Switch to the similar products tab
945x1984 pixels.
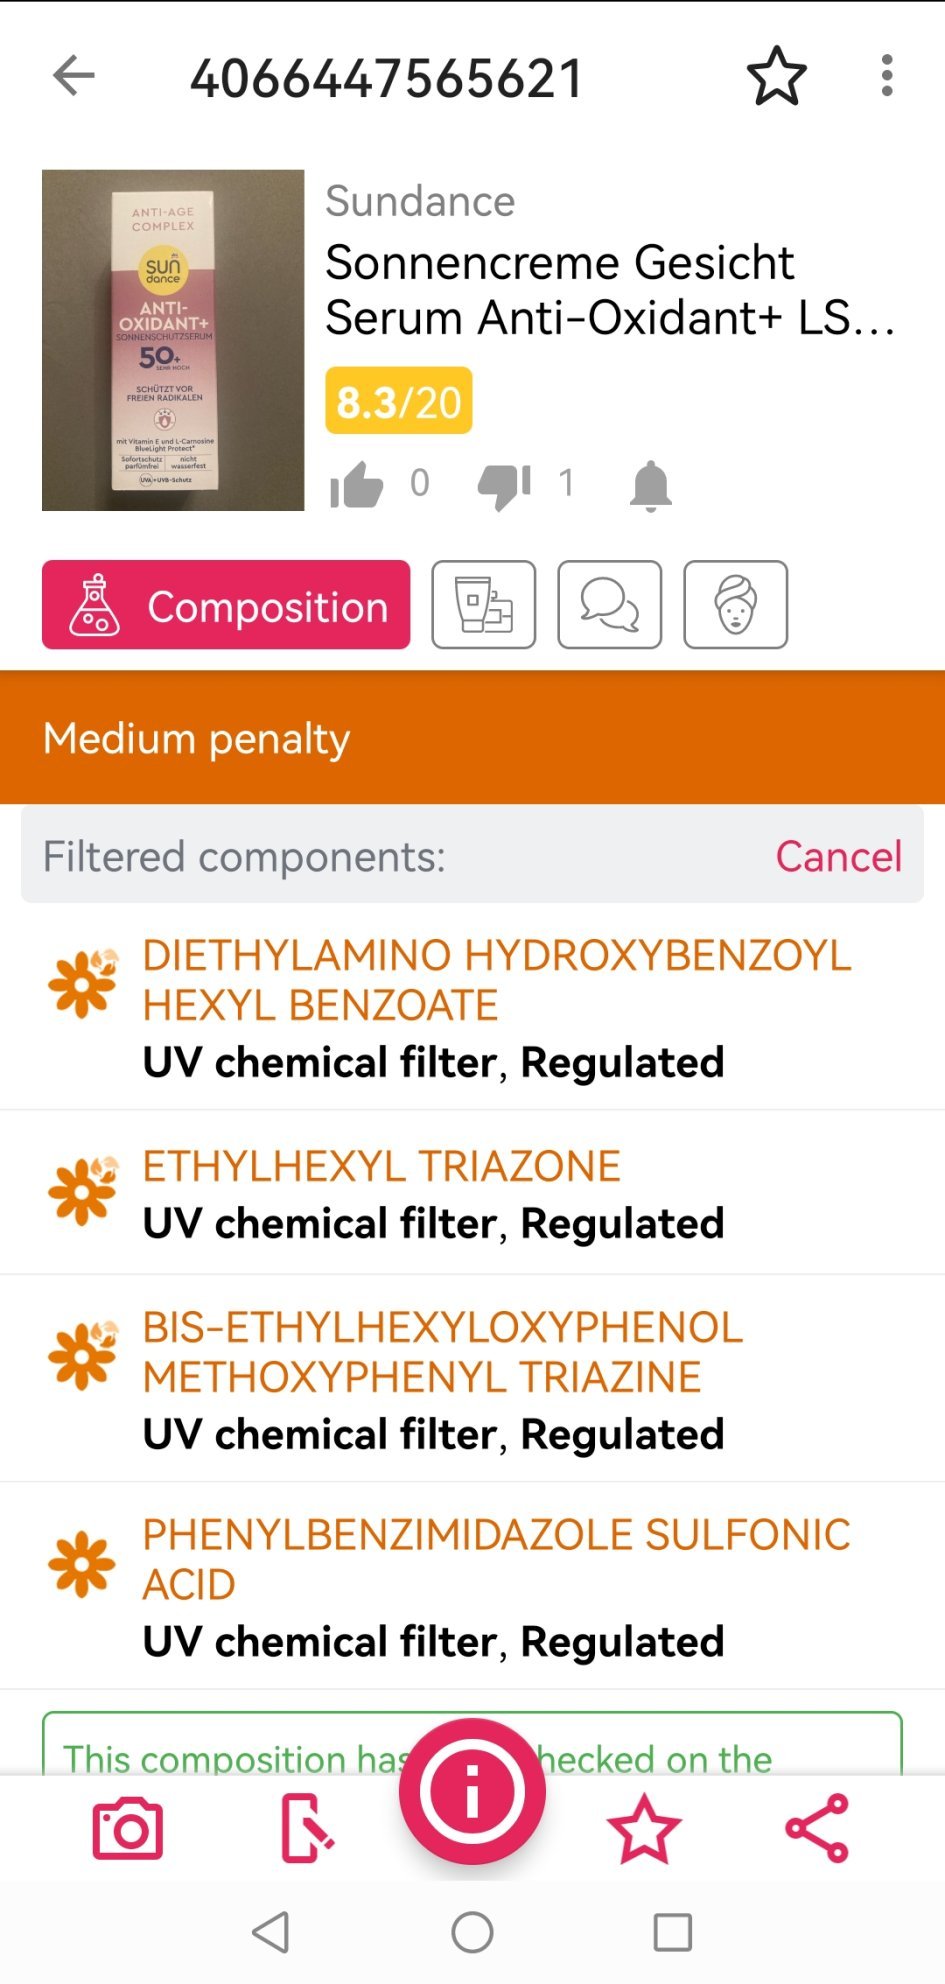(x=484, y=605)
